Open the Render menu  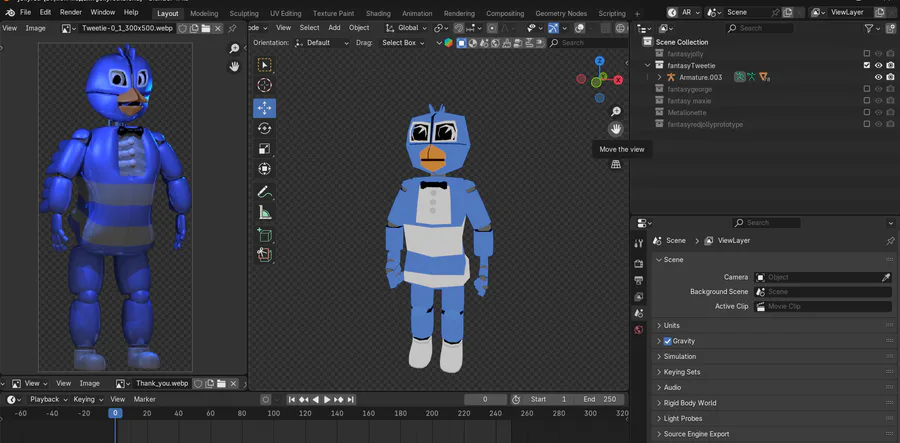click(71, 12)
